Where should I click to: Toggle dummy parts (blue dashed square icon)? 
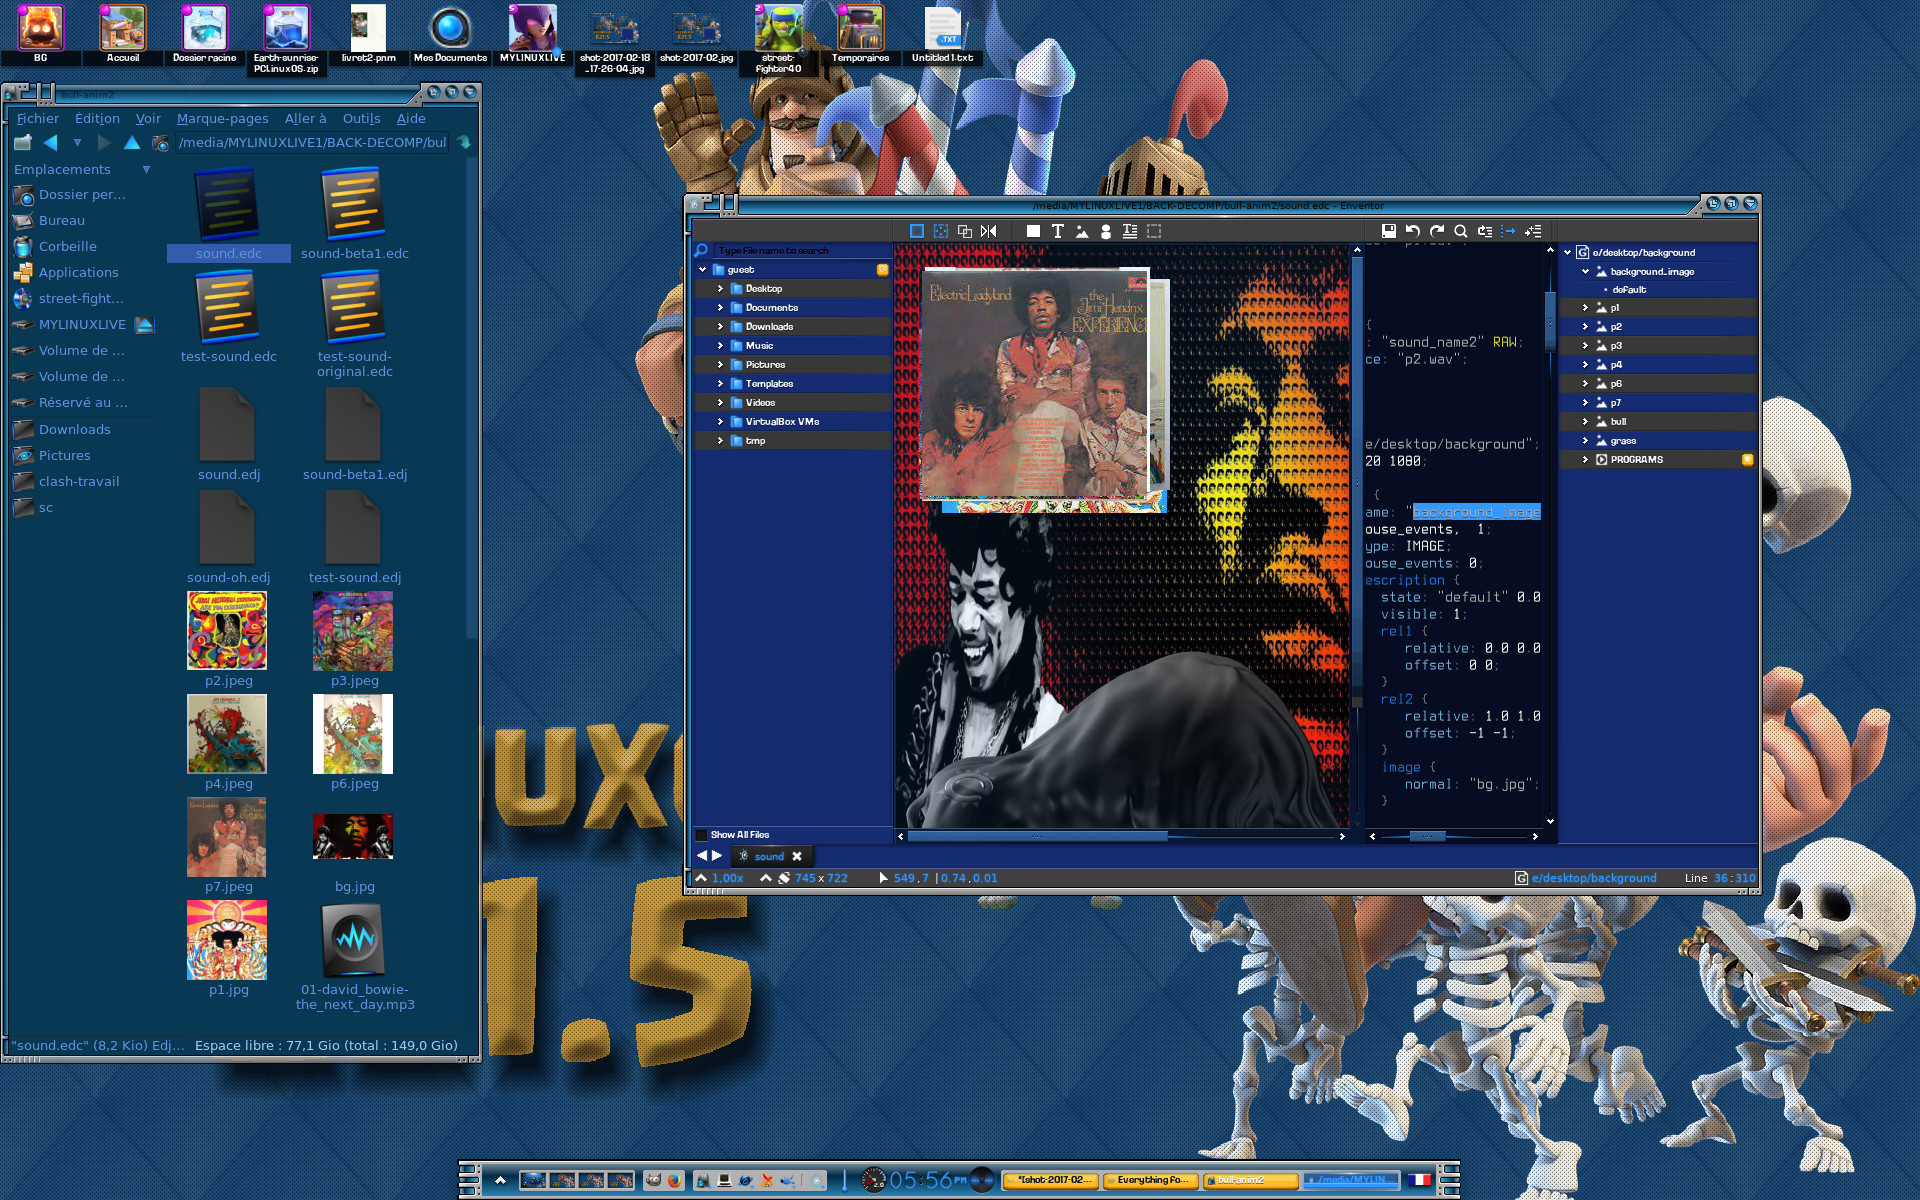pyautogui.click(x=941, y=231)
